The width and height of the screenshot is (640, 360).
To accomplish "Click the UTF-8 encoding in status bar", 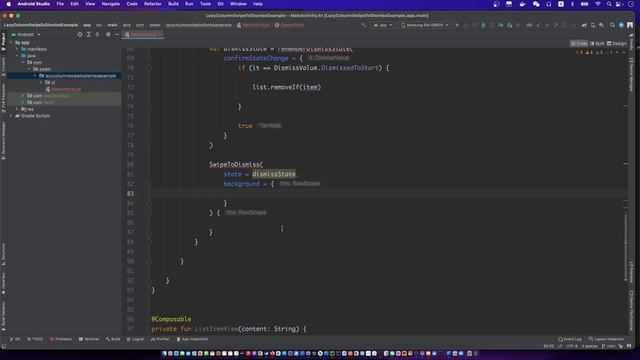I will point(572,346).
